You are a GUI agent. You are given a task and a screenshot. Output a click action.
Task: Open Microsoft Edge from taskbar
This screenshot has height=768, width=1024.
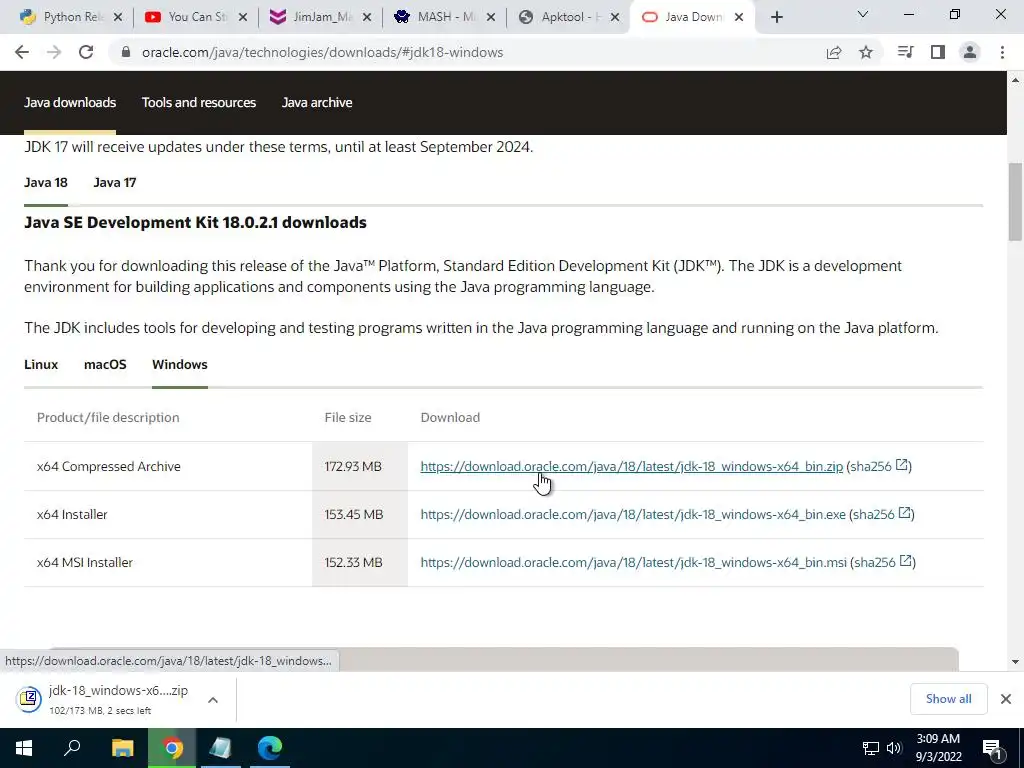[270, 748]
